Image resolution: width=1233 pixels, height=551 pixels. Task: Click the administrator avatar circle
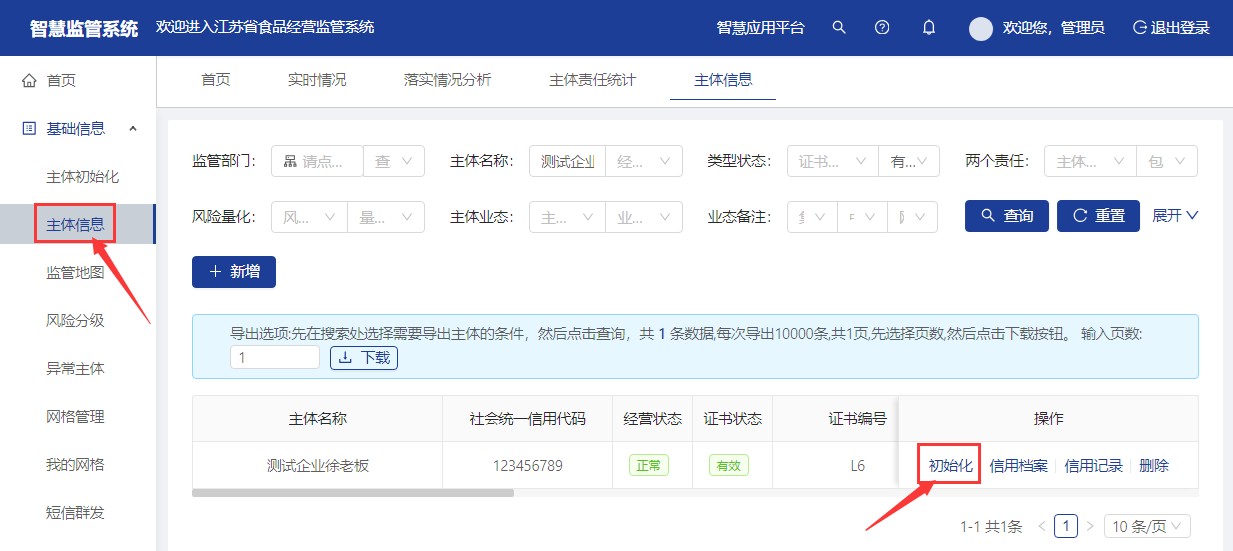pyautogui.click(x=981, y=29)
